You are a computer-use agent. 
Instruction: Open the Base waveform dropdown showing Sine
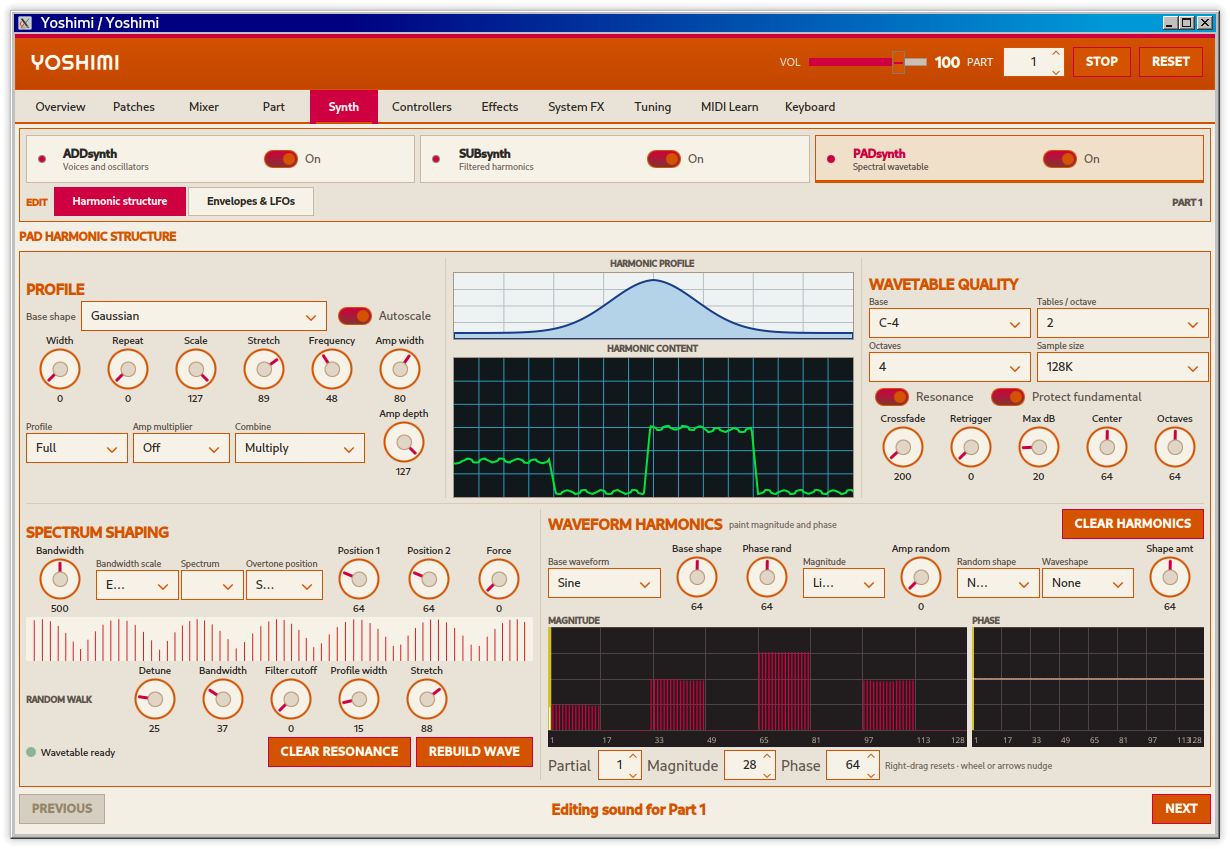tap(604, 583)
